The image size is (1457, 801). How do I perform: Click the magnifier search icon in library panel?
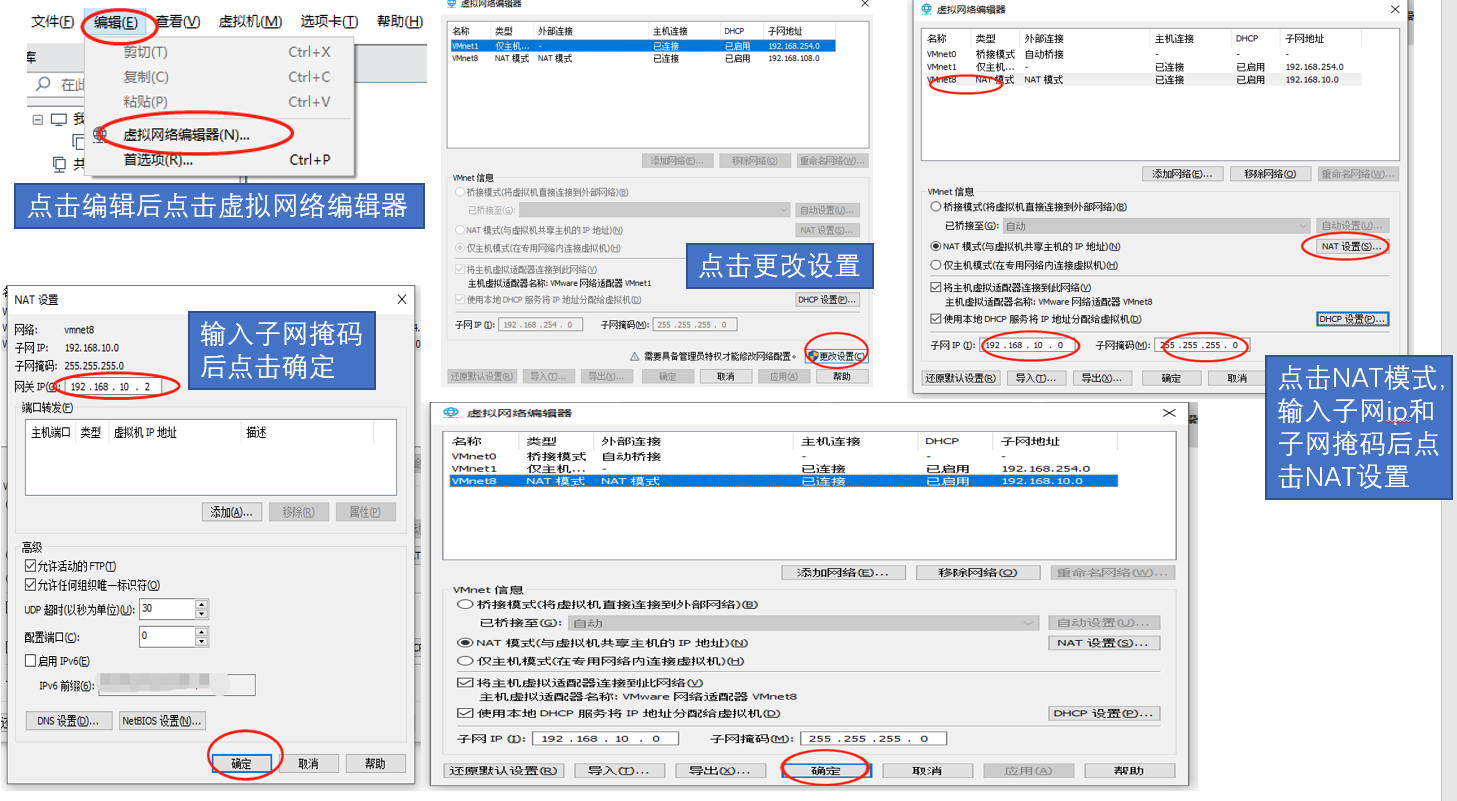[43, 85]
